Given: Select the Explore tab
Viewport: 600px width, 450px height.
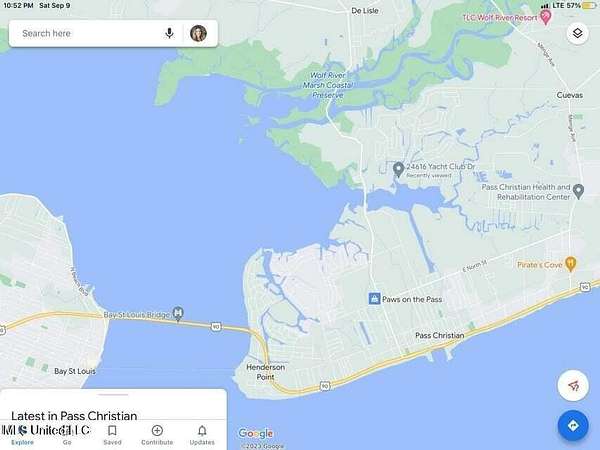Looking at the screenshot, I should click(22, 435).
